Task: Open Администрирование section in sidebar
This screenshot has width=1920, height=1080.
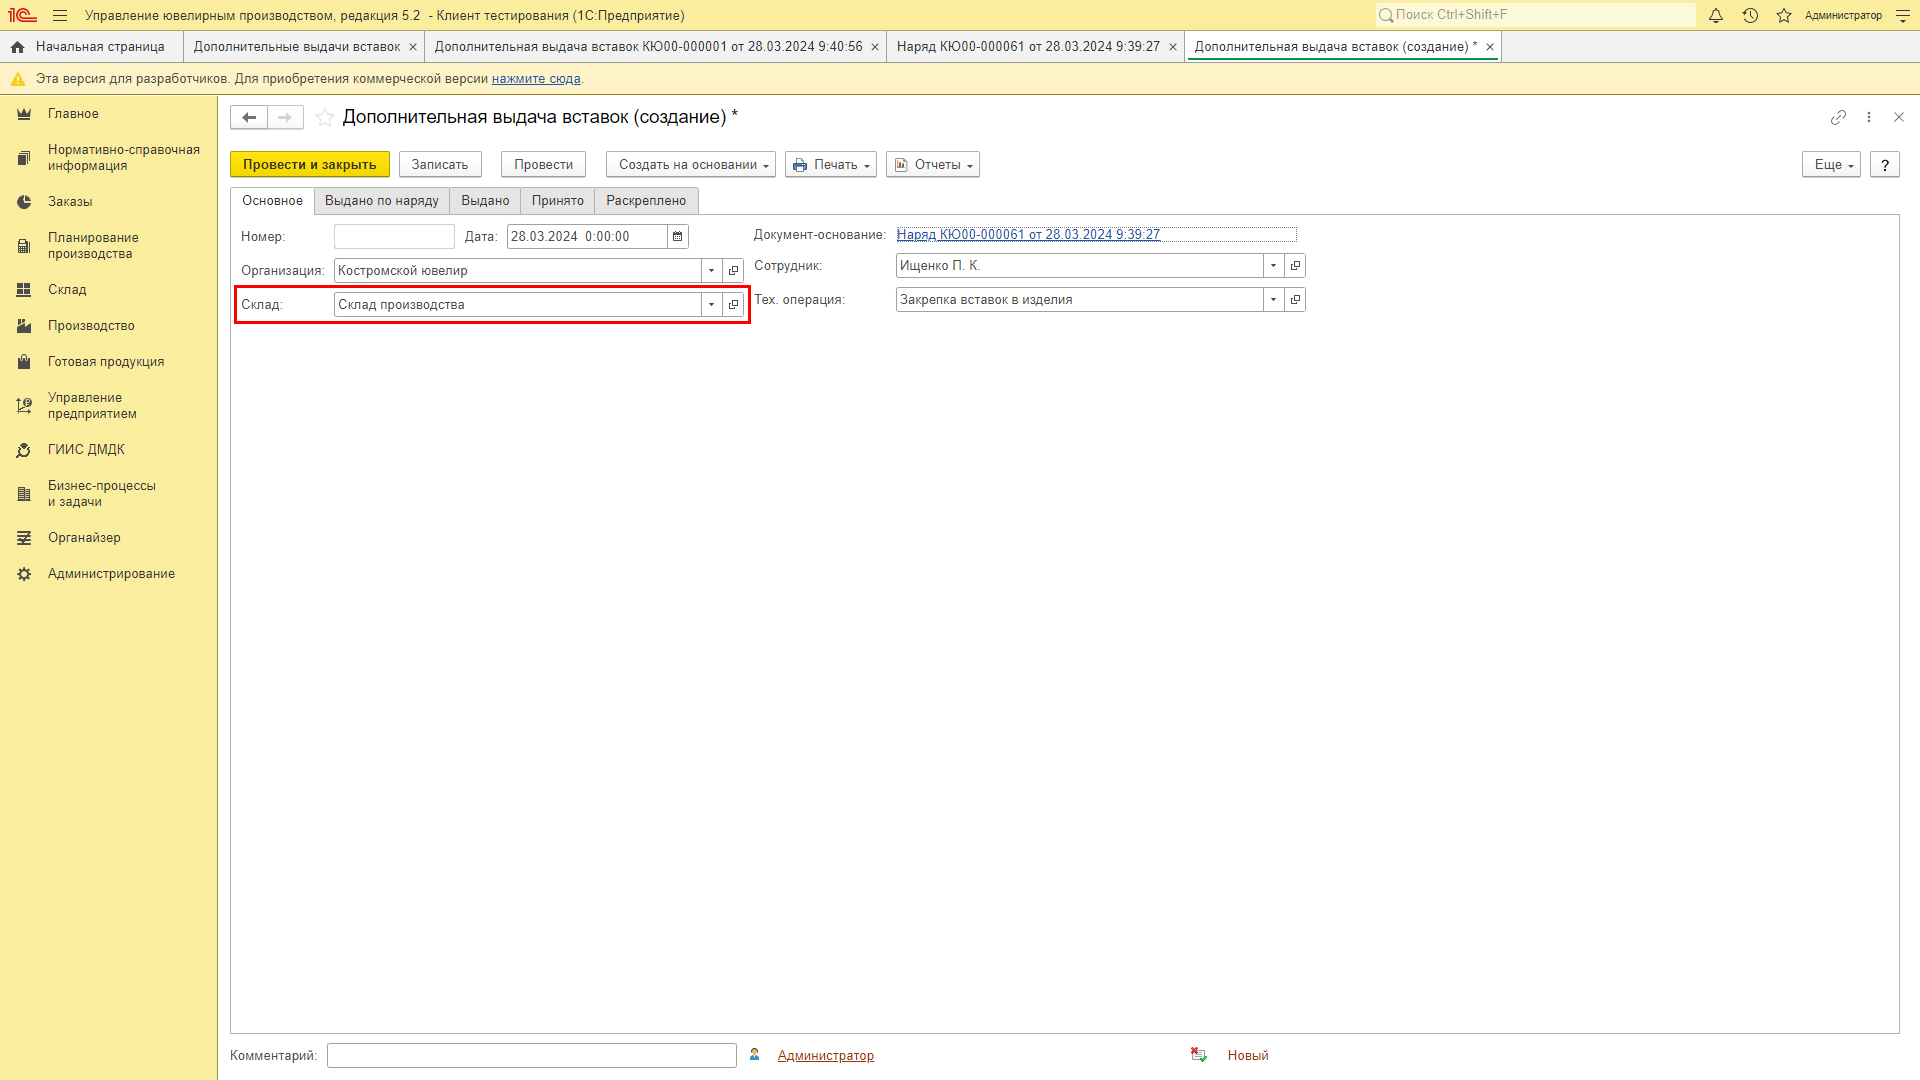Action: [109, 574]
